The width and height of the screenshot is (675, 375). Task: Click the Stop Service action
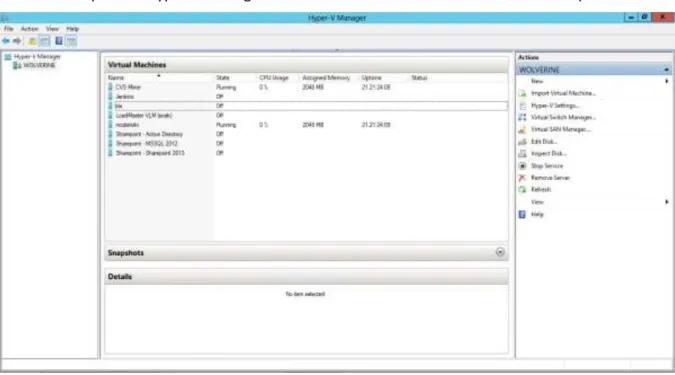tap(547, 166)
